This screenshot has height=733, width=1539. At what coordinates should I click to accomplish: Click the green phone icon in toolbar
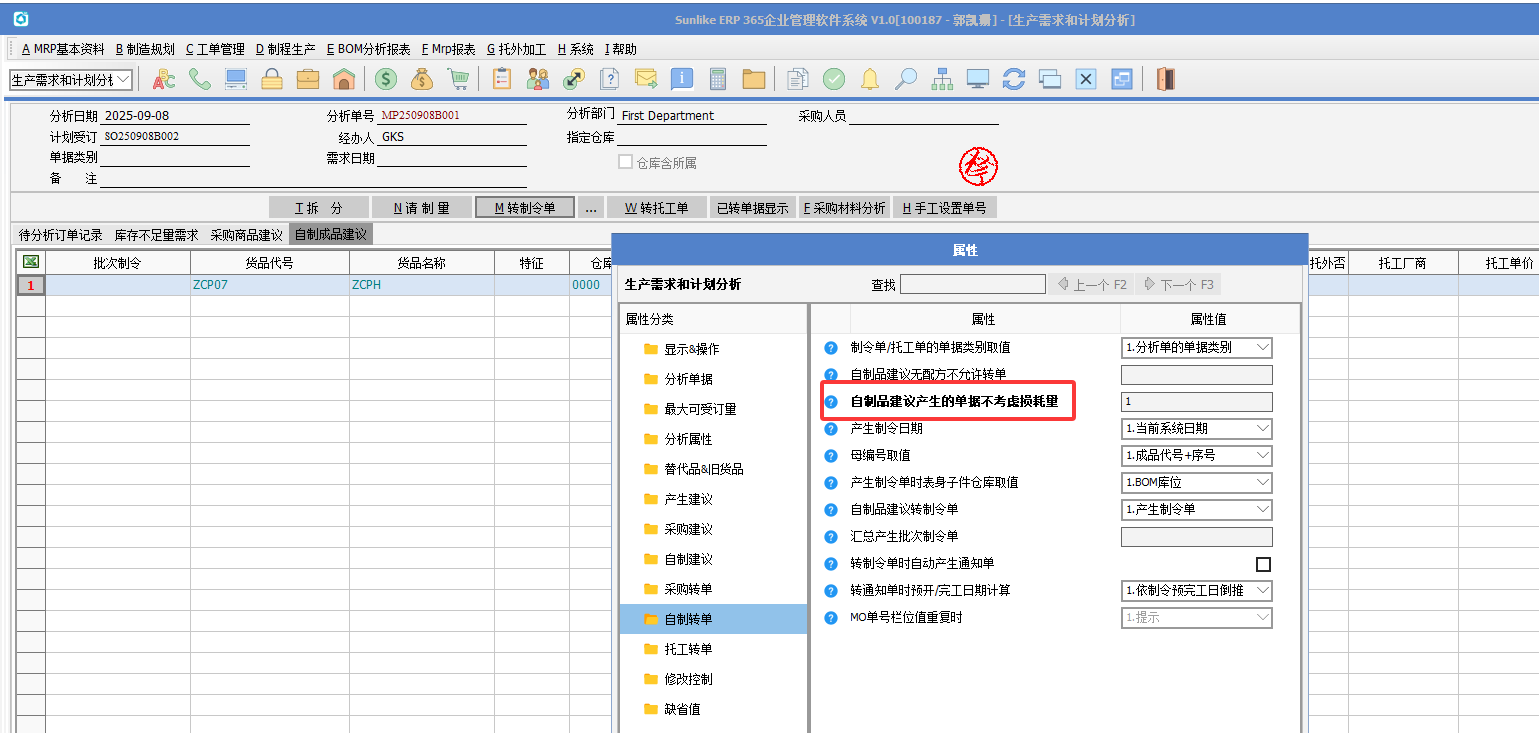point(200,79)
